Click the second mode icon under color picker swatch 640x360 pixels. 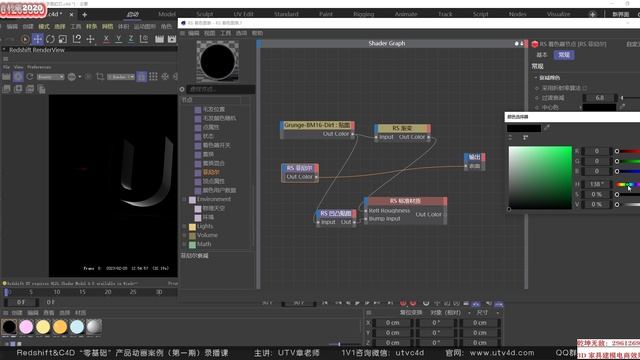point(525,138)
